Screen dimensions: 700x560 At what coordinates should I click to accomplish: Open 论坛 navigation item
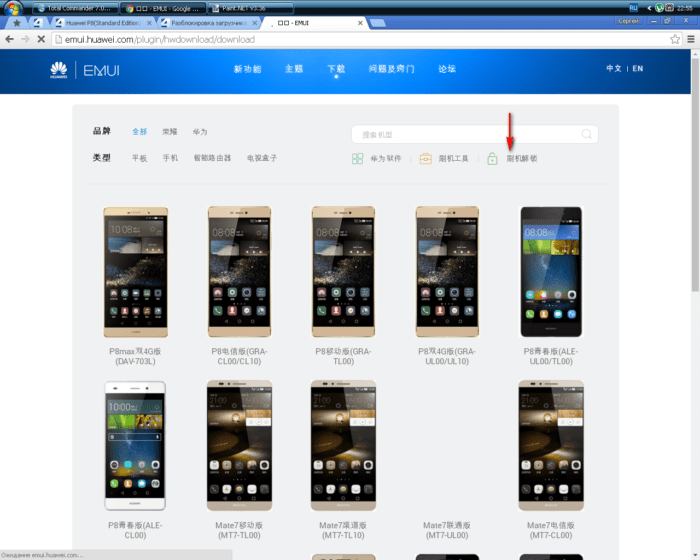pos(447,69)
